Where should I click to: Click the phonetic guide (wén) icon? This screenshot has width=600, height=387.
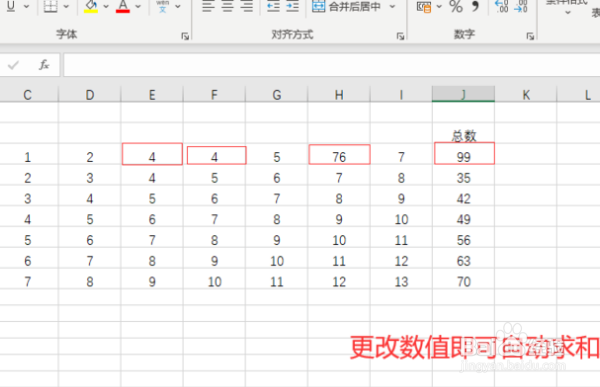[x=163, y=6]
